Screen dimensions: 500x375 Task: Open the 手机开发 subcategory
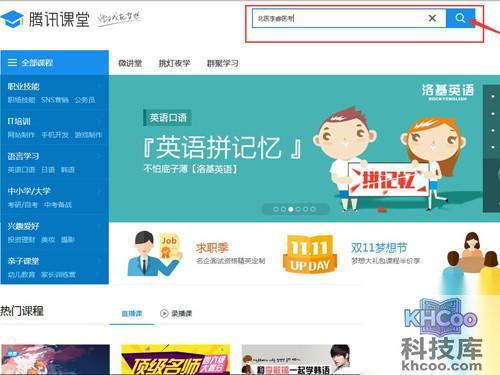[x=55, y=135]
